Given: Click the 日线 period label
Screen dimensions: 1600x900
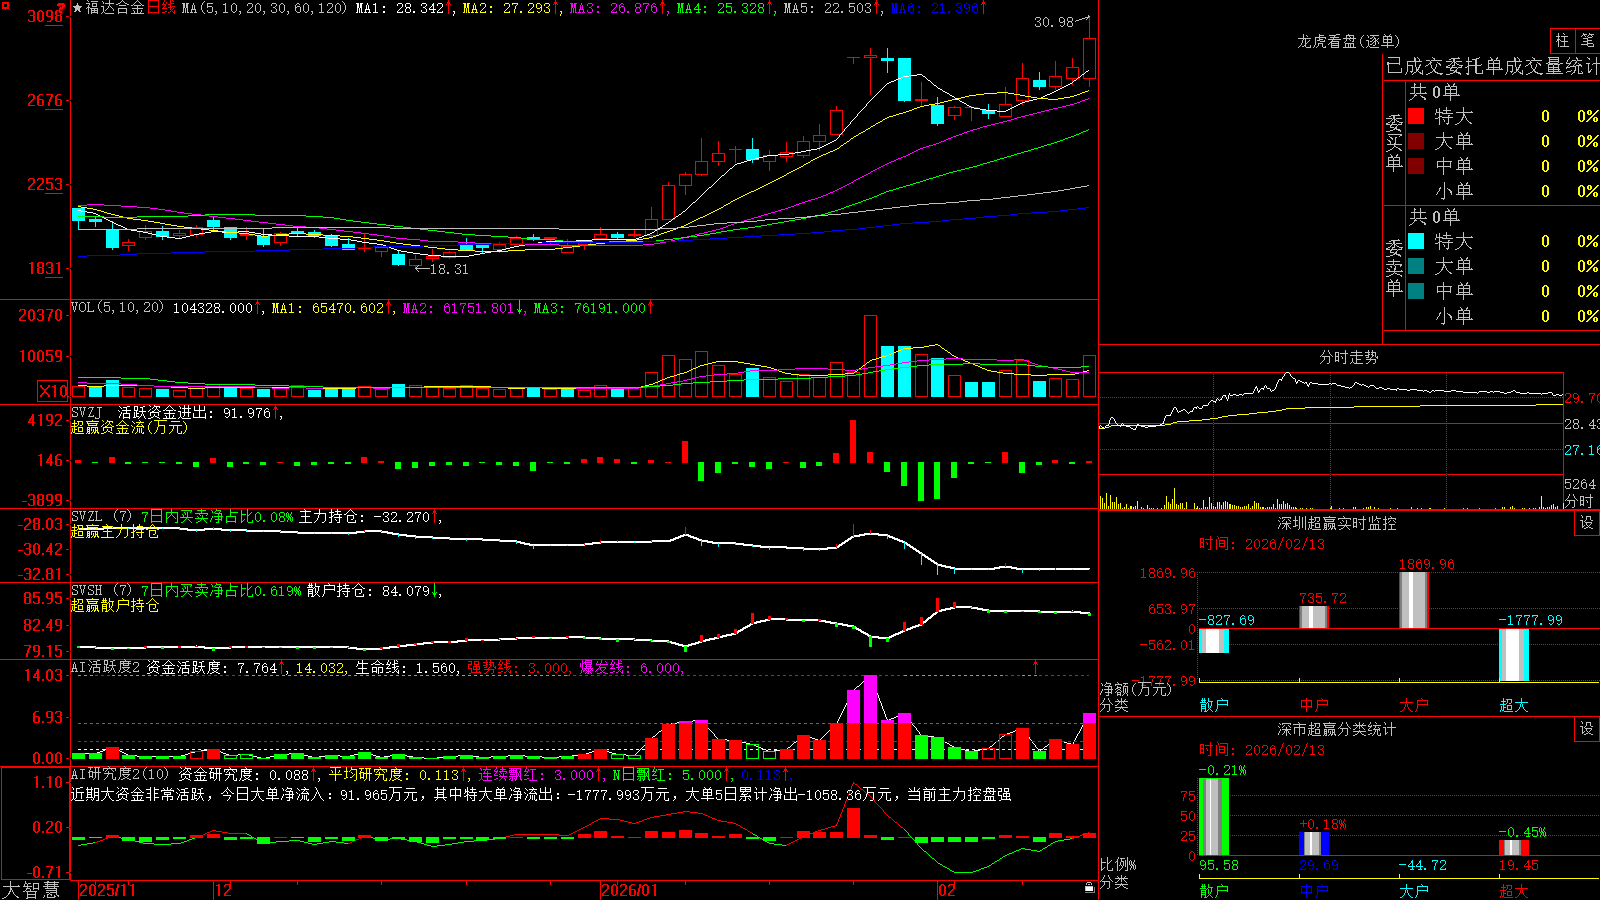Looking at the screenshot, I should click(161, 8).
